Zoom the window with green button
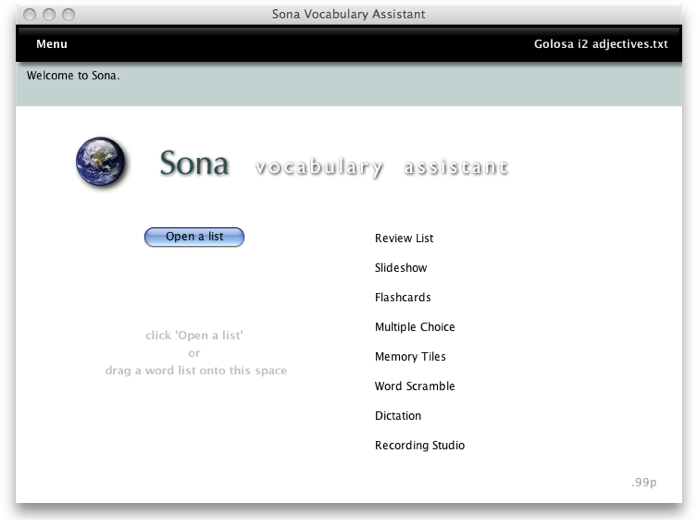700x520 pixels. coord(68,14)
